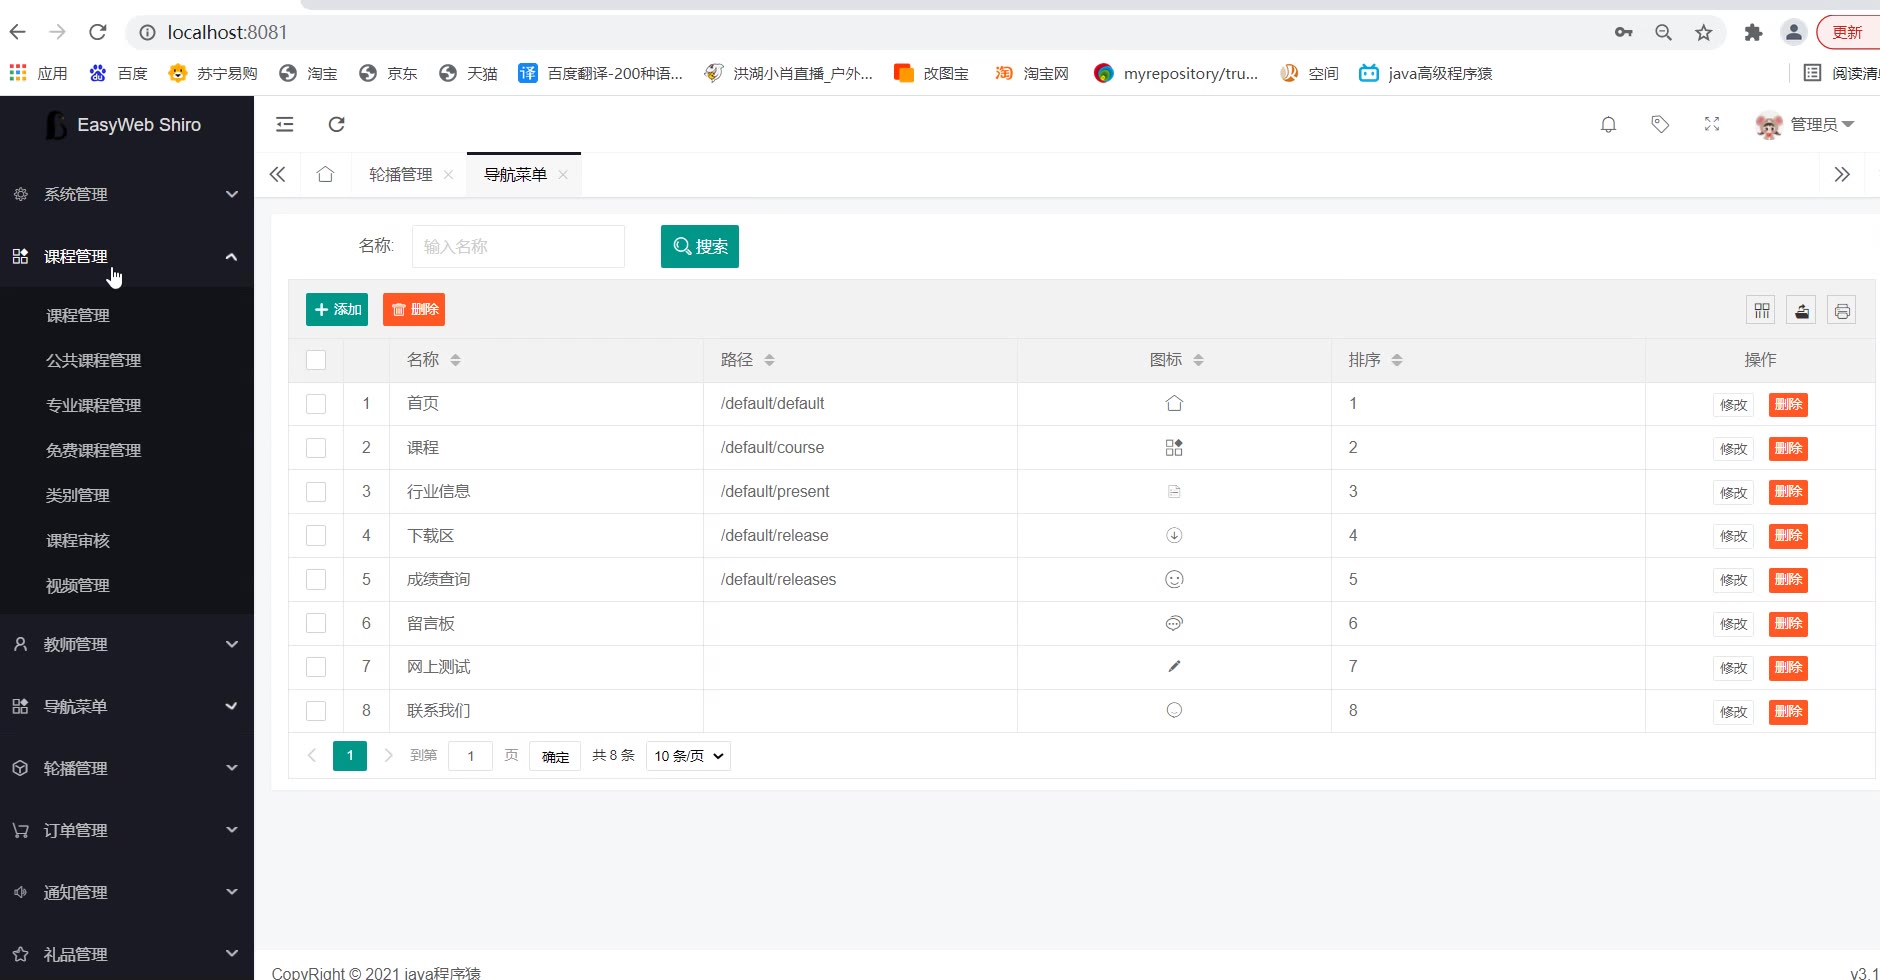
Task: Switch to the 轮播管理 tab
Action: click(400, 174)
